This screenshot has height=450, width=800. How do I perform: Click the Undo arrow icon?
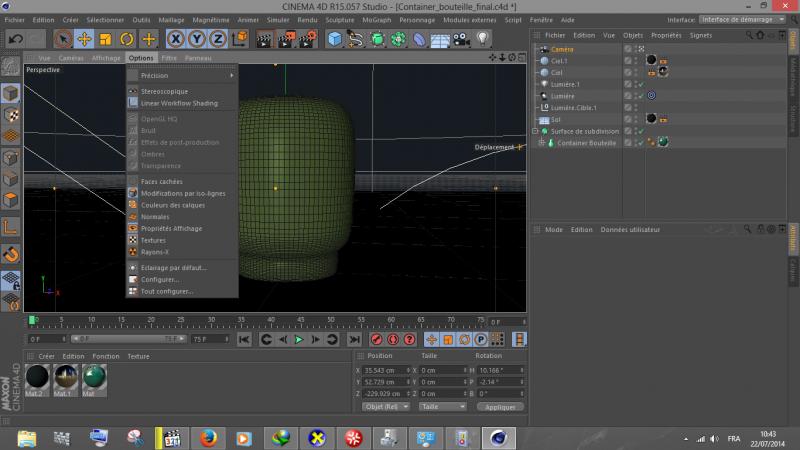point(15,38)
